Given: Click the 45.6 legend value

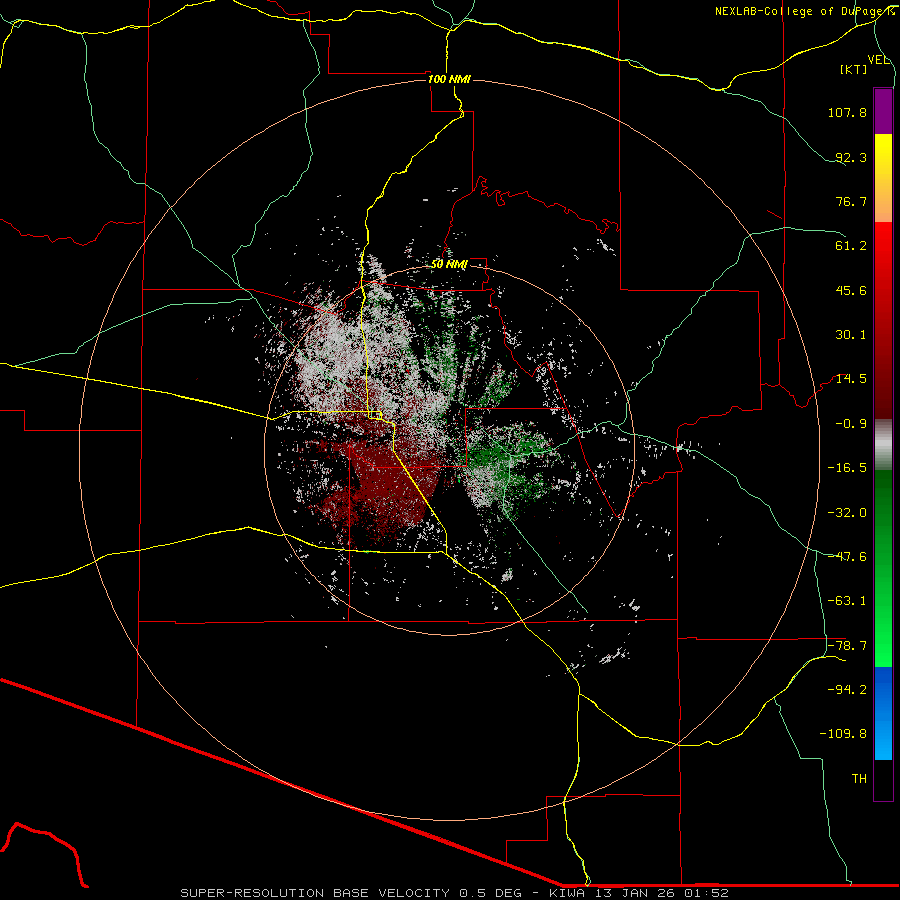Looking at the screenshot, I should point(851,290).
